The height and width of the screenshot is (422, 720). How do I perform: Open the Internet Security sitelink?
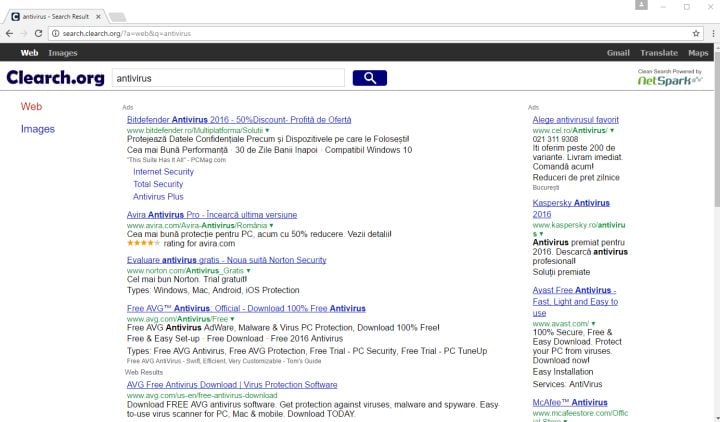(163, 172)
